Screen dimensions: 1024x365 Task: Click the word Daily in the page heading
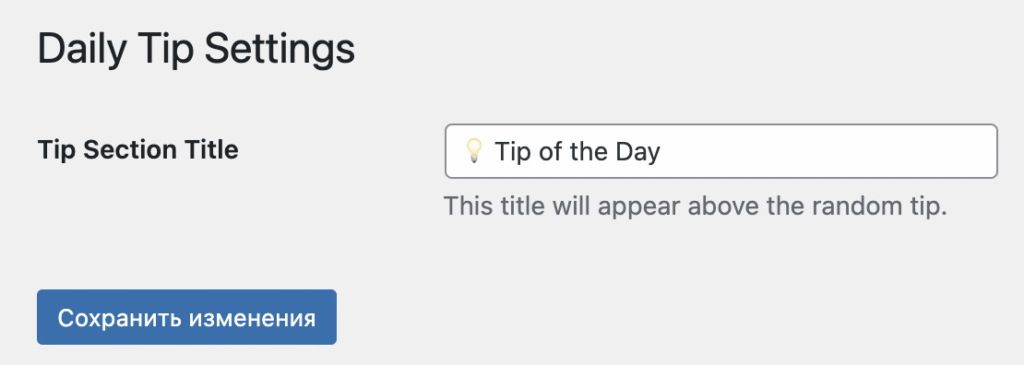(x=80, y=49)
